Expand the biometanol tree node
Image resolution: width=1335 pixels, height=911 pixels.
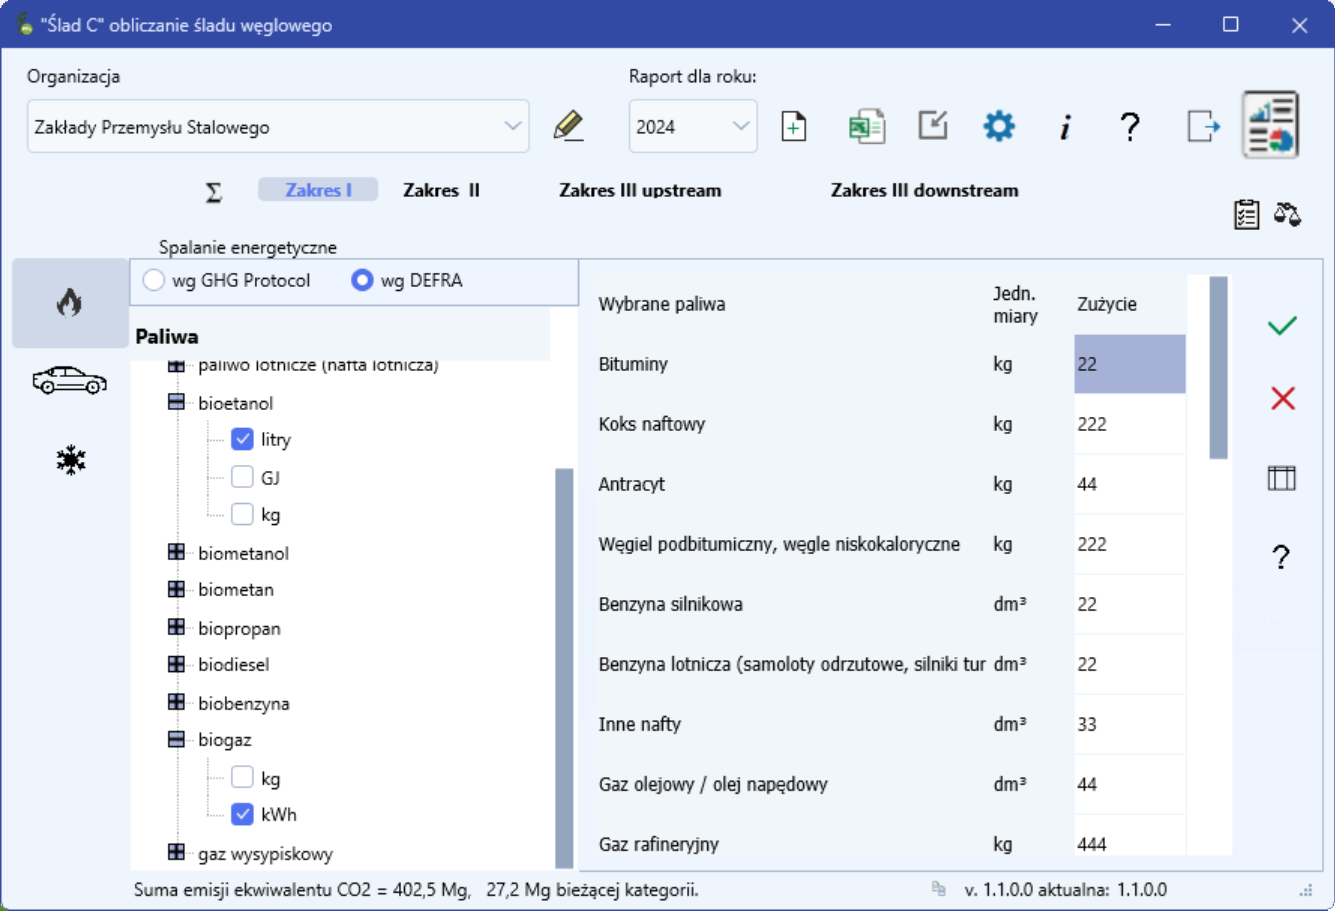[177, 552]
